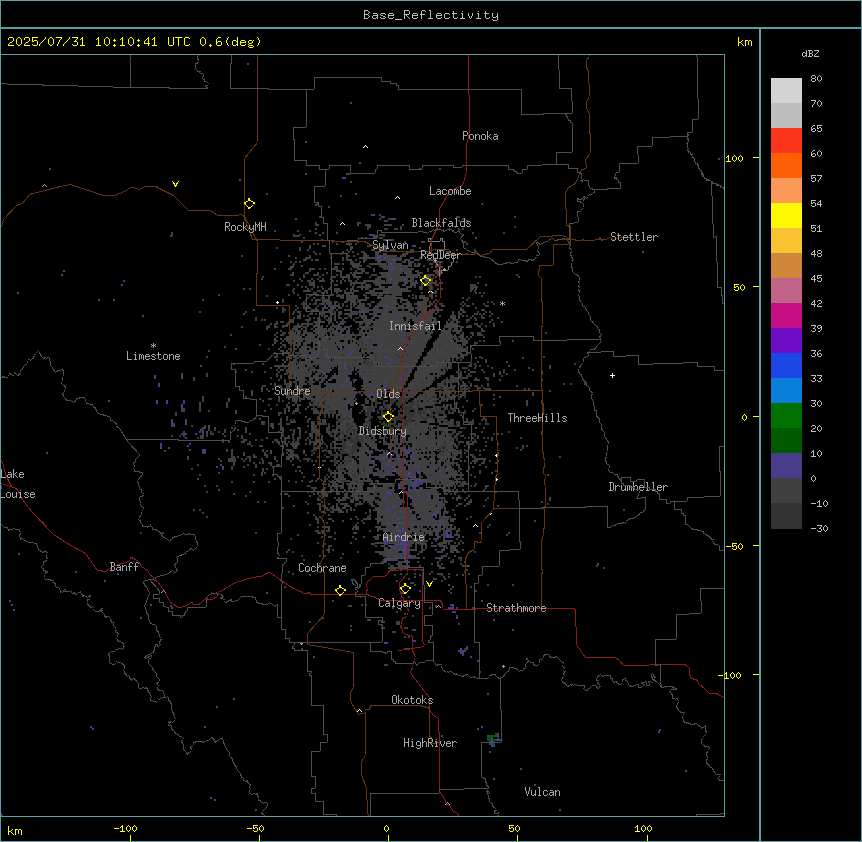Viewport: 862px width, 842px height.
Task: Click the Limestone label
Action: (x=153, y=356)
